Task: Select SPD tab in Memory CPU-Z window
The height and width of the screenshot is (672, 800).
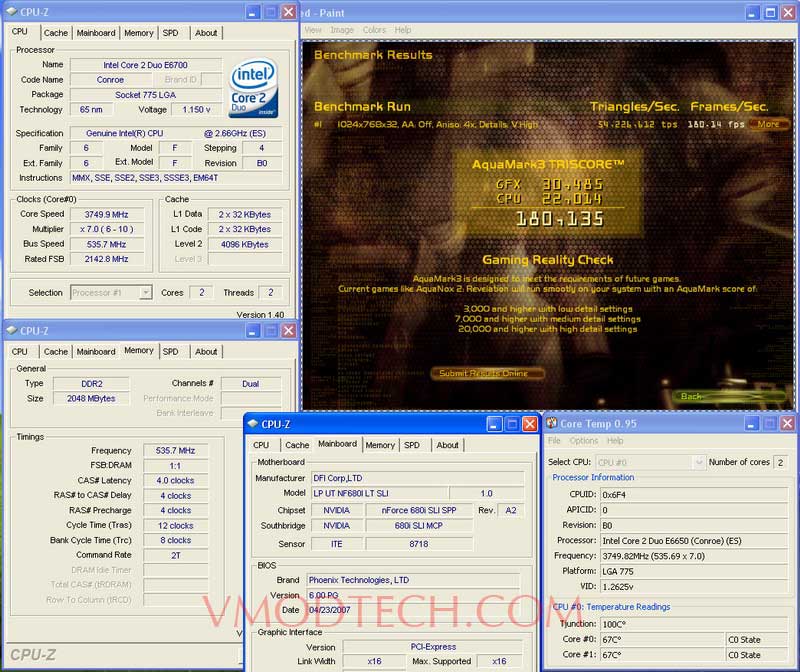Action: point(170,352)
